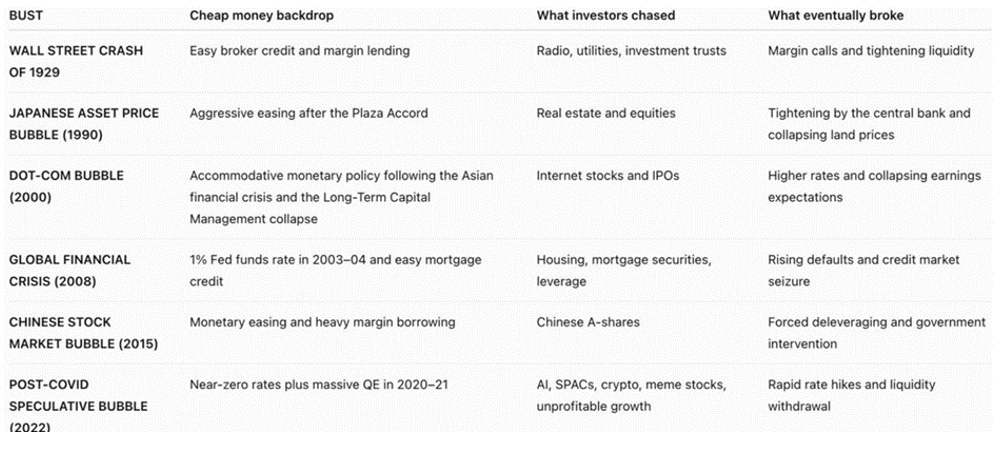The image size is (1000, 454).
Task: Click the What investors chased column header
Action: [605, 15]
